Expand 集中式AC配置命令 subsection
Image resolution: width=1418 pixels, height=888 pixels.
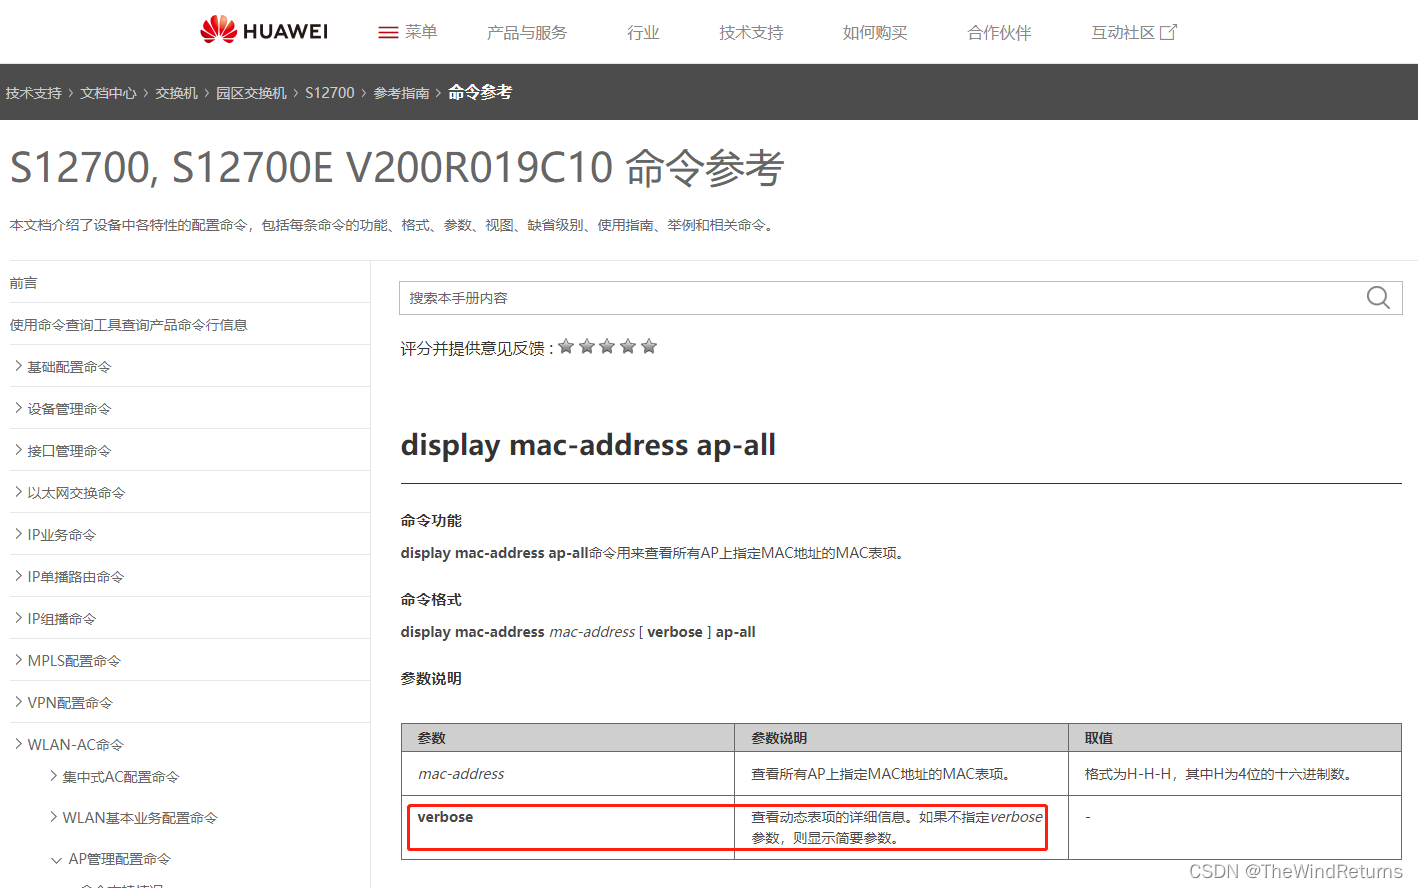coord(54,776)
